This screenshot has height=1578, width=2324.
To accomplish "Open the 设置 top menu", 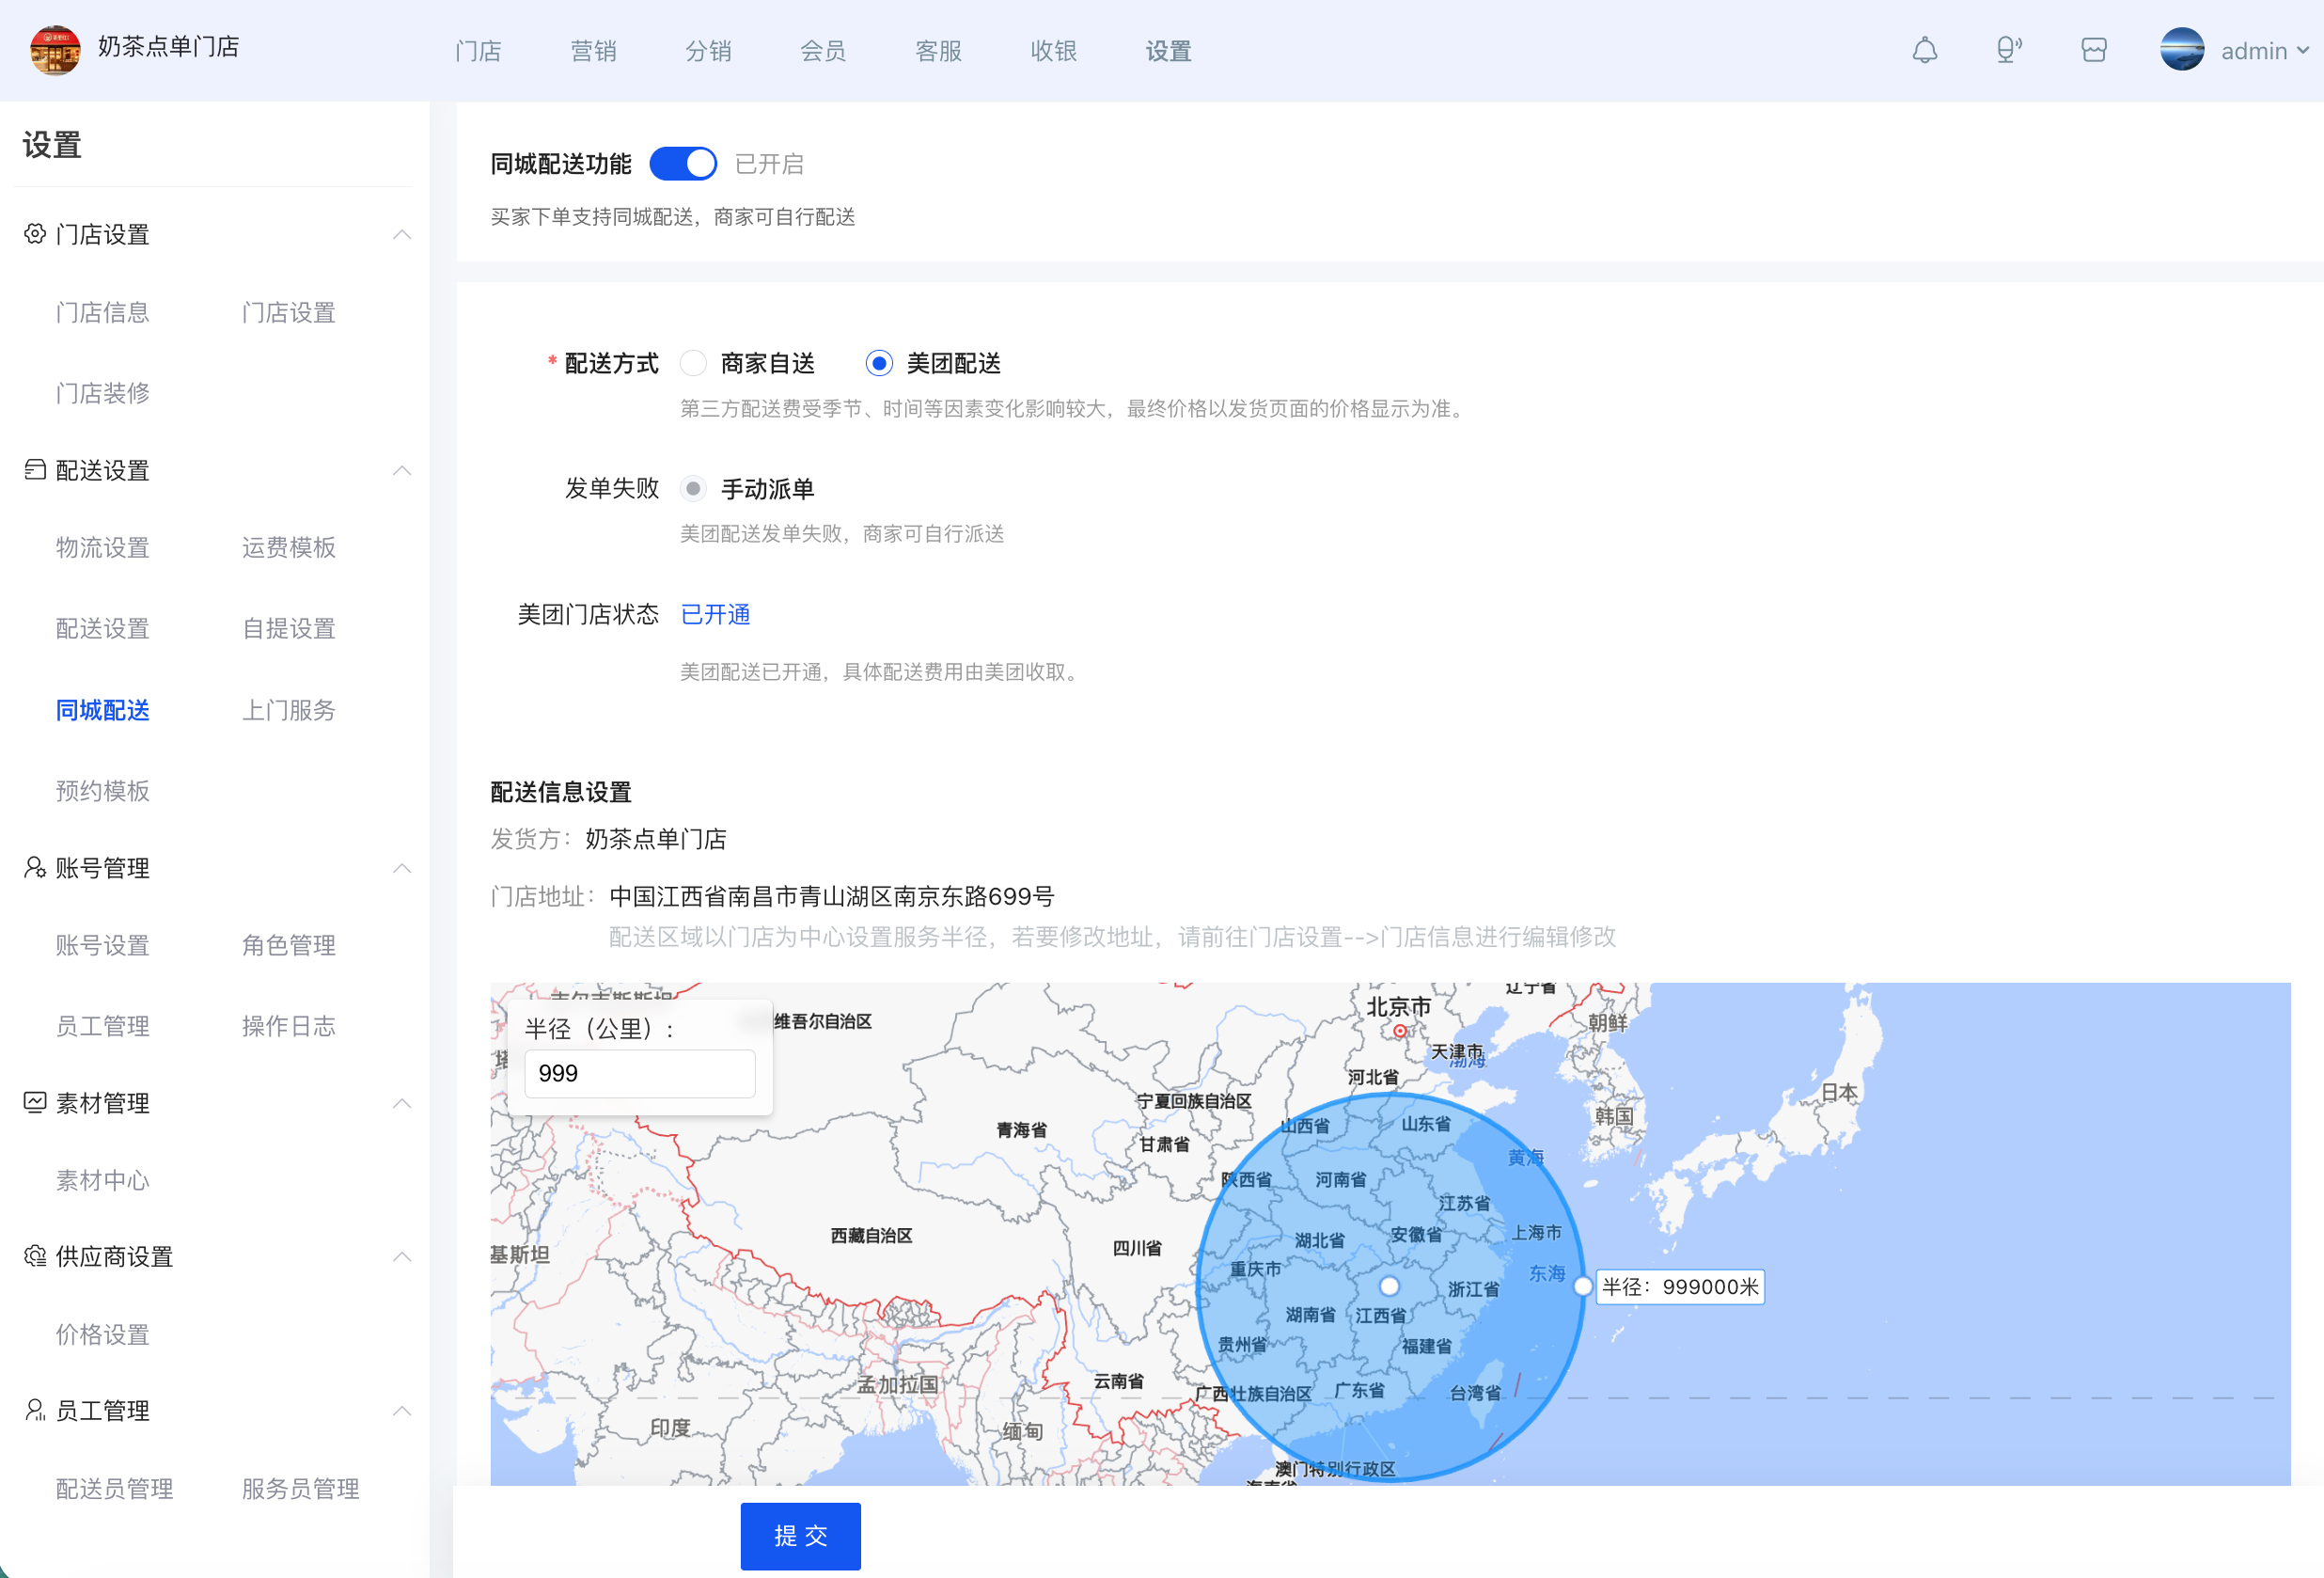I will point(1169,51).
